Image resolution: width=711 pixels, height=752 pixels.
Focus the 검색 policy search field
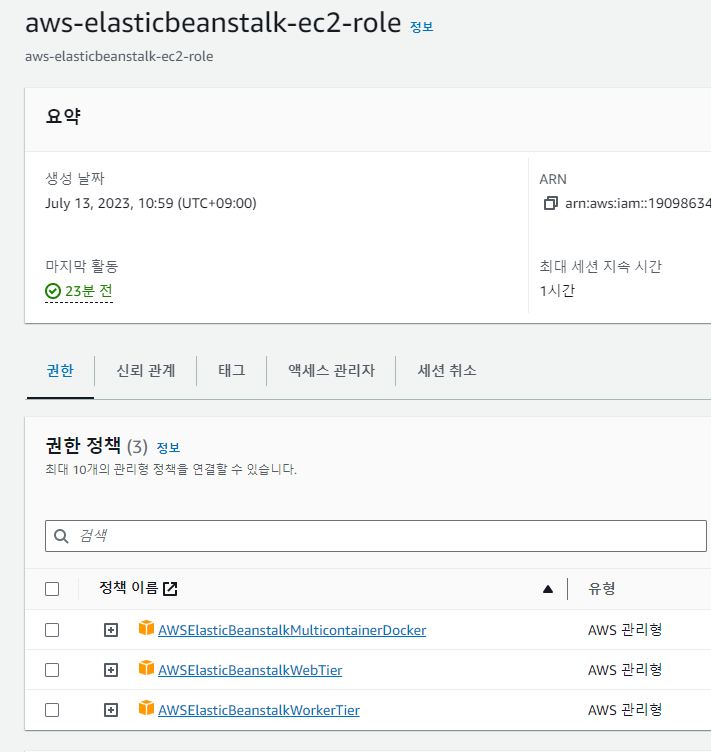click(x=376, y=536)
